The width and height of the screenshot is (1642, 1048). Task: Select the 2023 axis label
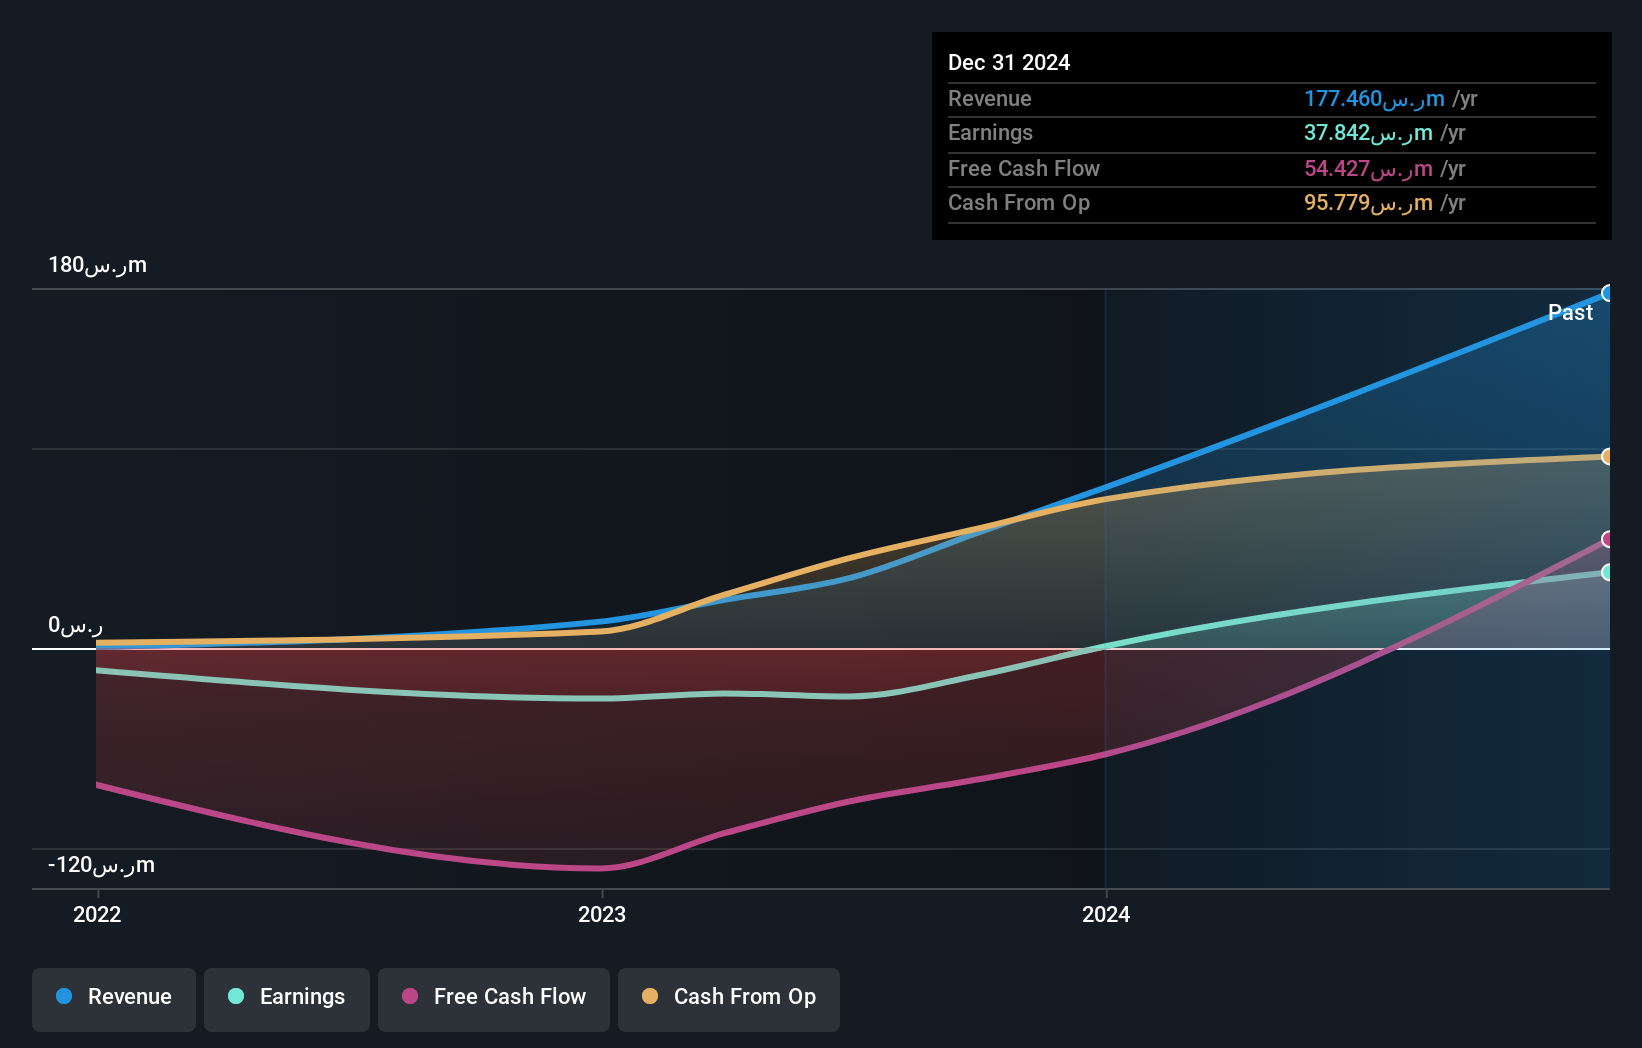click(x=601, y=913)
